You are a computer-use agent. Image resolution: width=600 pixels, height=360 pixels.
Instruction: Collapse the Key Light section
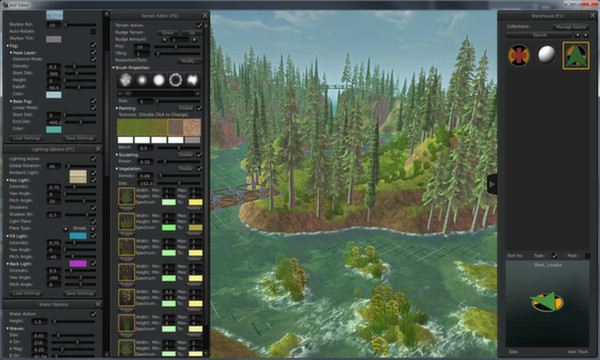(8, 180)
